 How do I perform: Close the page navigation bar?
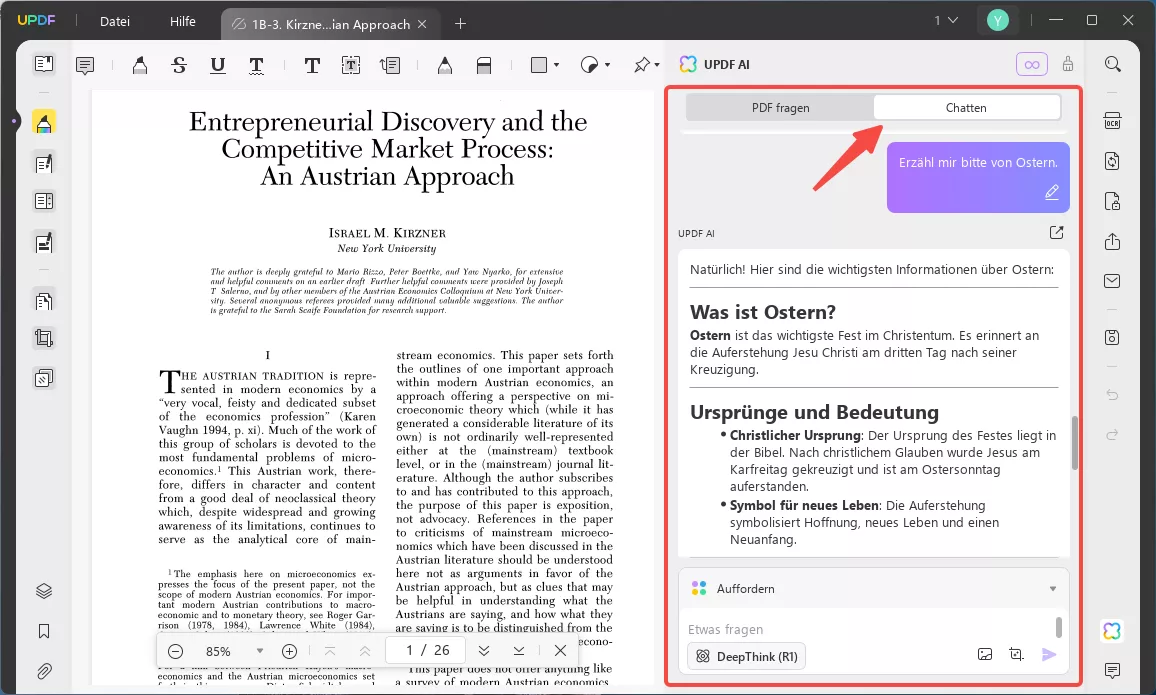tap(560, 650)
